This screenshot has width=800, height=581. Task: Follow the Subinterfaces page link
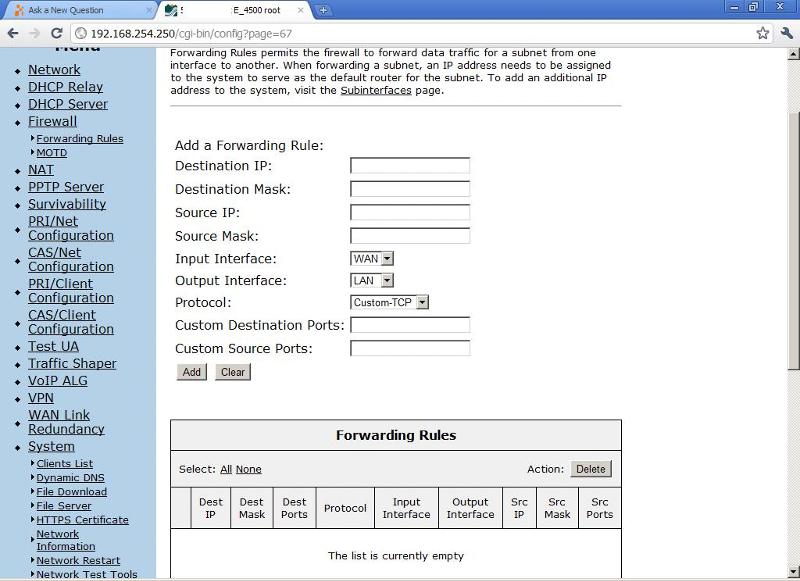376,90
